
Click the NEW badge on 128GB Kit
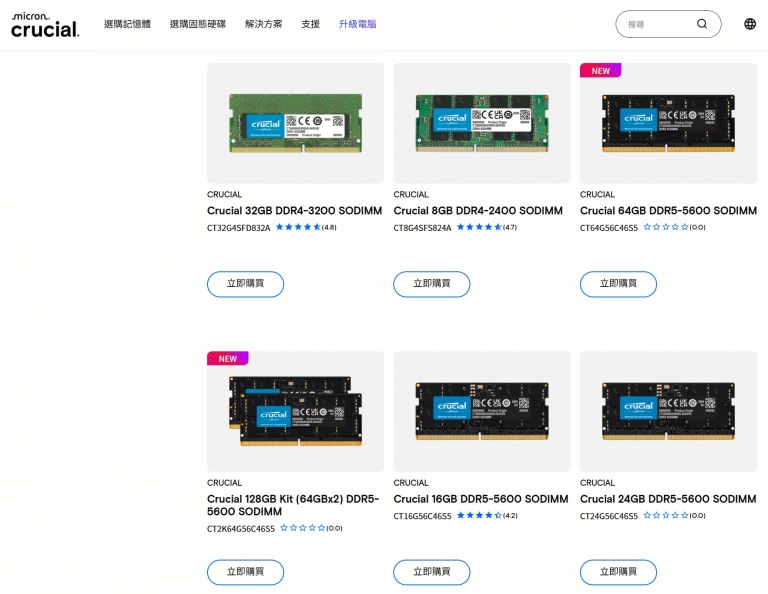228,358
